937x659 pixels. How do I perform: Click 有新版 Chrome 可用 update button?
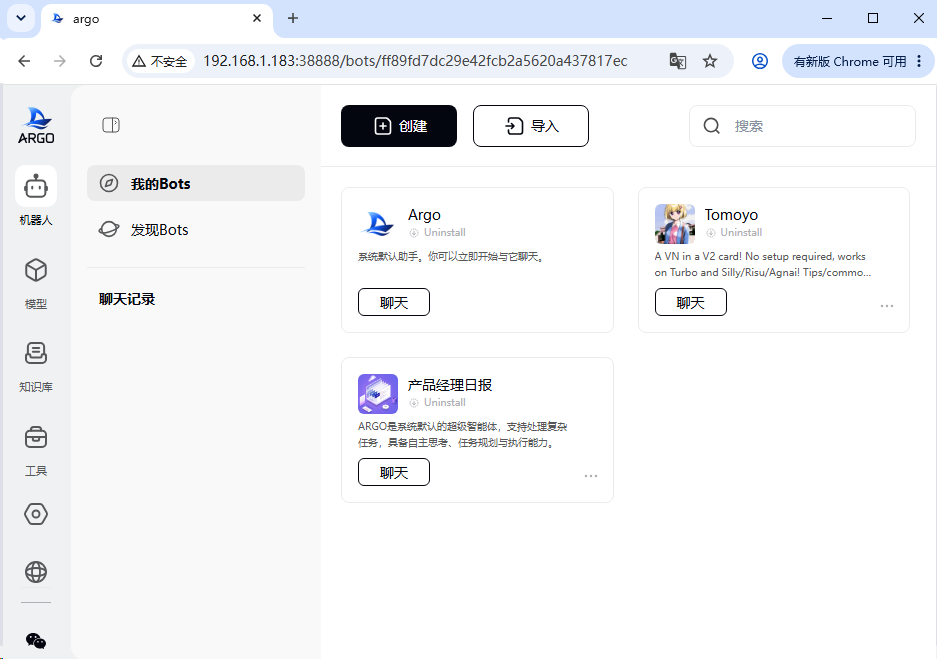850,61
